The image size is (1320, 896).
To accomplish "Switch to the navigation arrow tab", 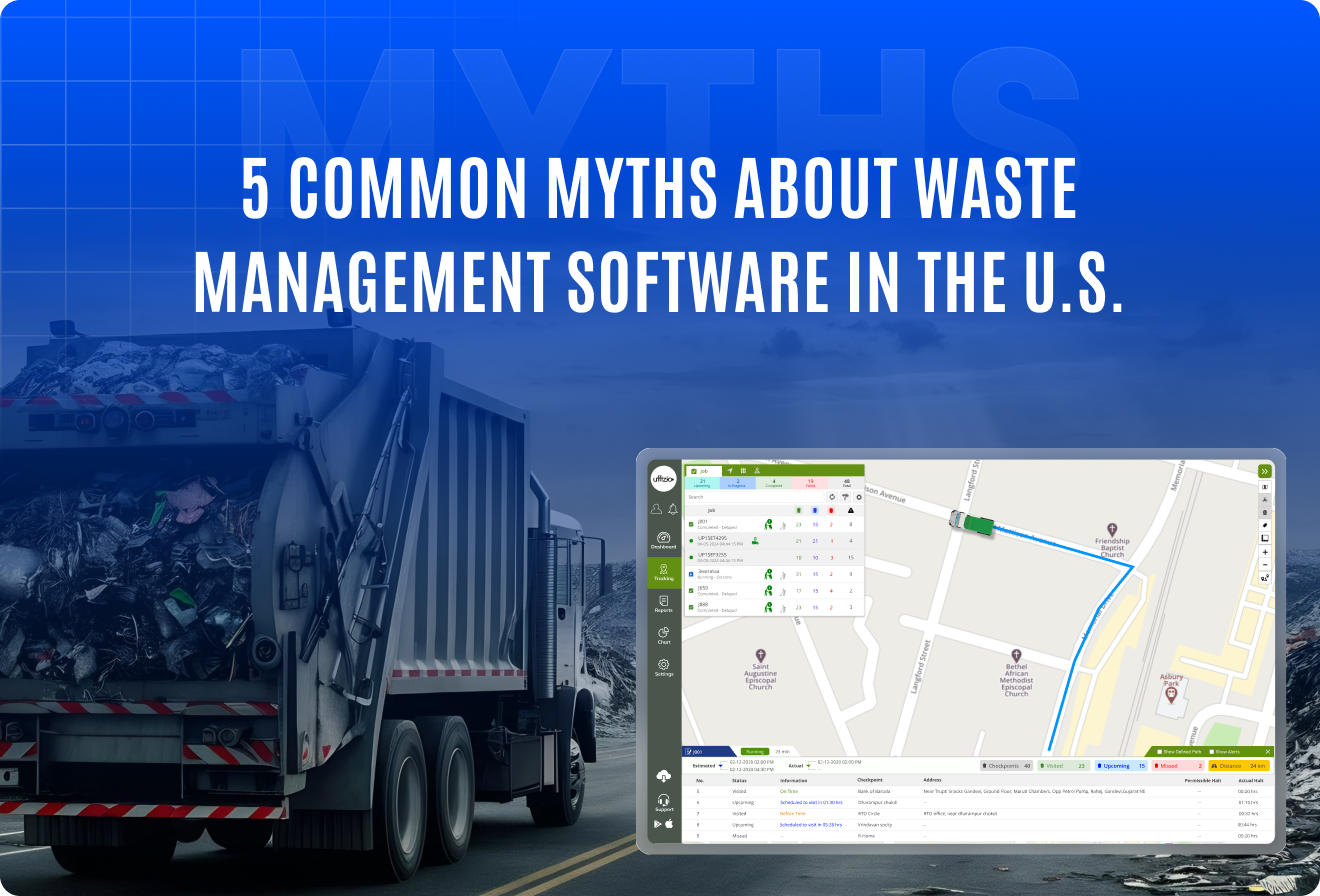I will coord(730,471).
